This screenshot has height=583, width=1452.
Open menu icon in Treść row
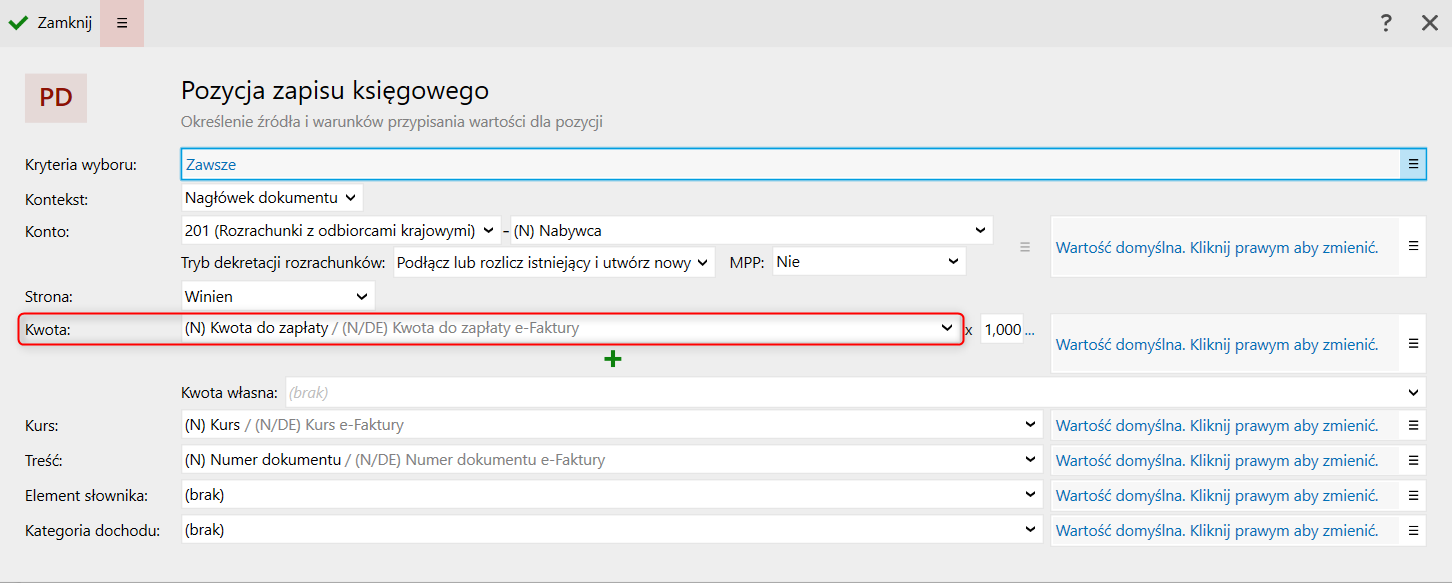pos(1413,460)
